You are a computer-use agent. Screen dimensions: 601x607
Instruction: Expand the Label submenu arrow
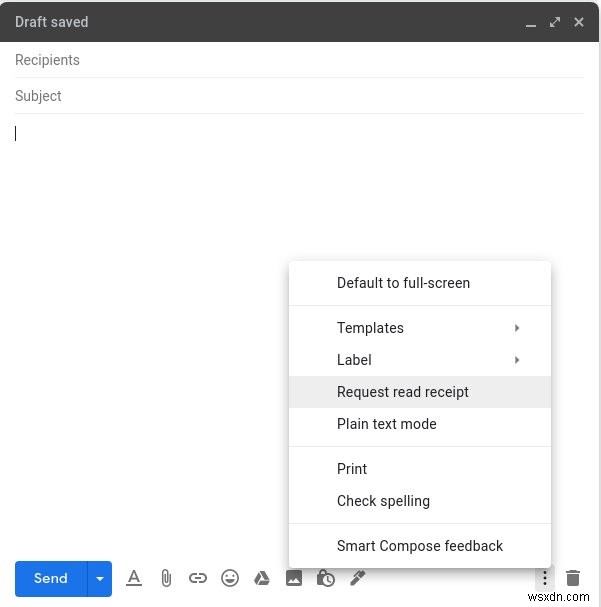pyautogui.click(x=517, y=360)
